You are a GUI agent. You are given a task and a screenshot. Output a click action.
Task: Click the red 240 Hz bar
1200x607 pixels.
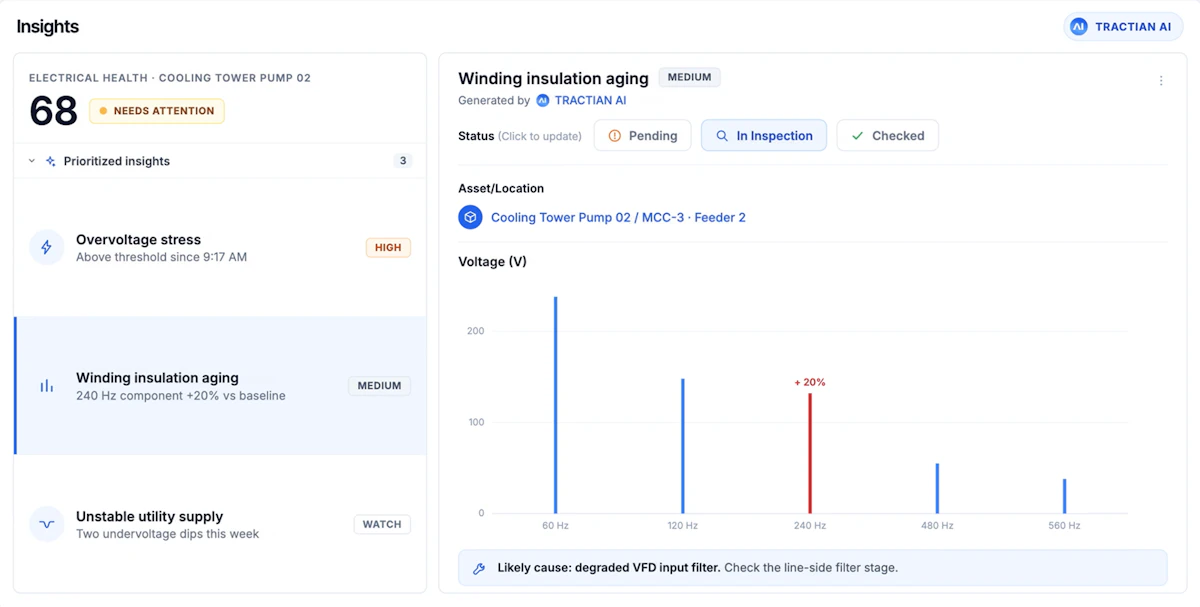810,453
